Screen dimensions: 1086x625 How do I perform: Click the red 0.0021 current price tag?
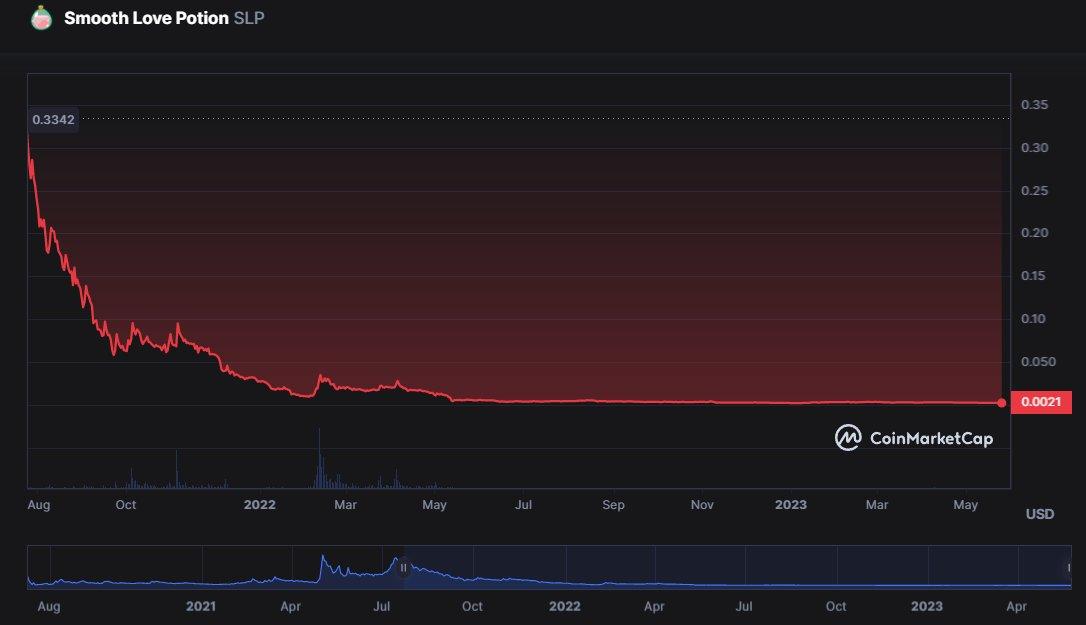pos(1042,403)
